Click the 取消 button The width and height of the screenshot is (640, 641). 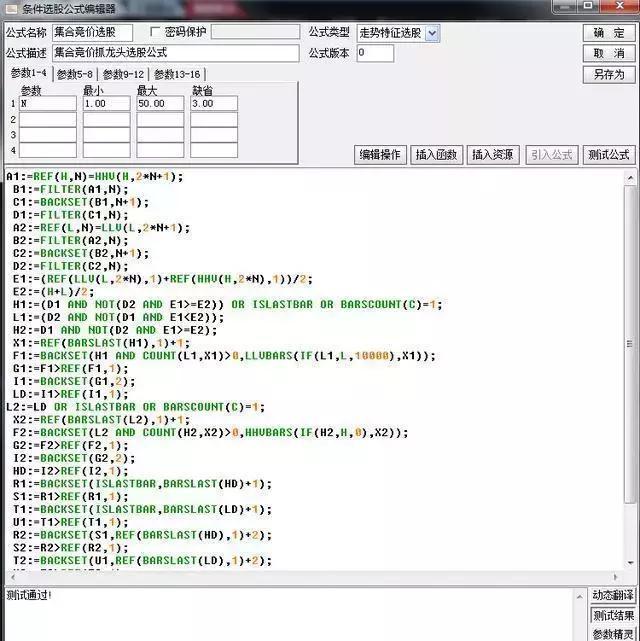click(608, 53)
